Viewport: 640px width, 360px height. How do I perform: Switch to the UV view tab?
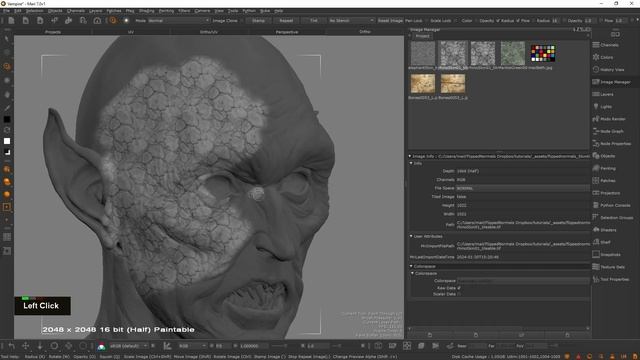(x=131, y=32)
